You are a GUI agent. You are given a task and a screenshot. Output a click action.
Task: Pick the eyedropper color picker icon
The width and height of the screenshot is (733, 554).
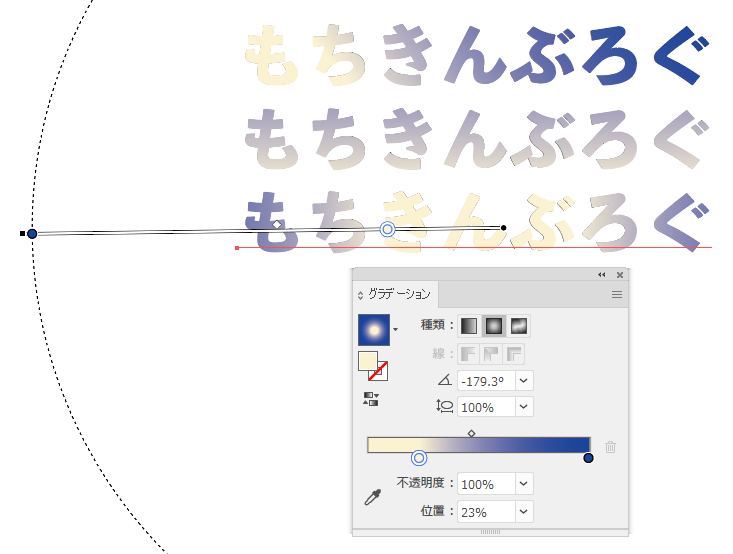click(373, 497)
